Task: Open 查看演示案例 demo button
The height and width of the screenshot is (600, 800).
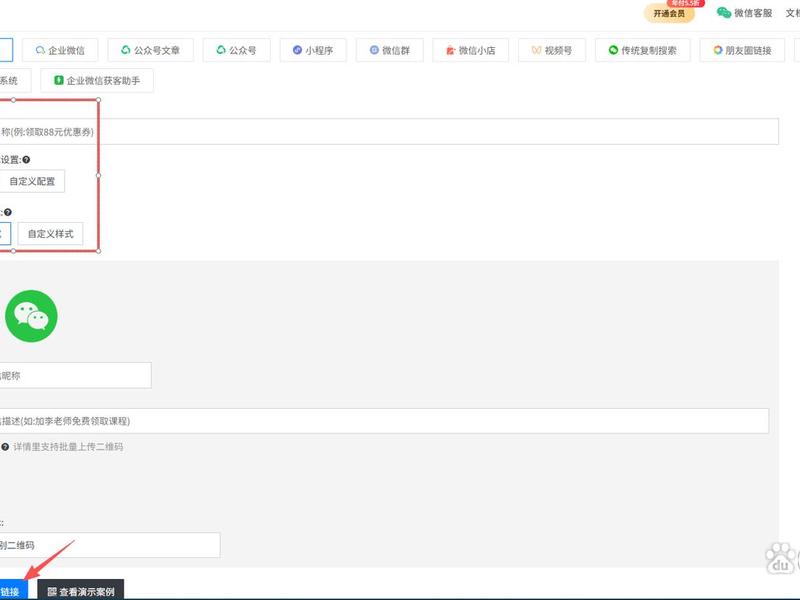Action: click(81, 591)
